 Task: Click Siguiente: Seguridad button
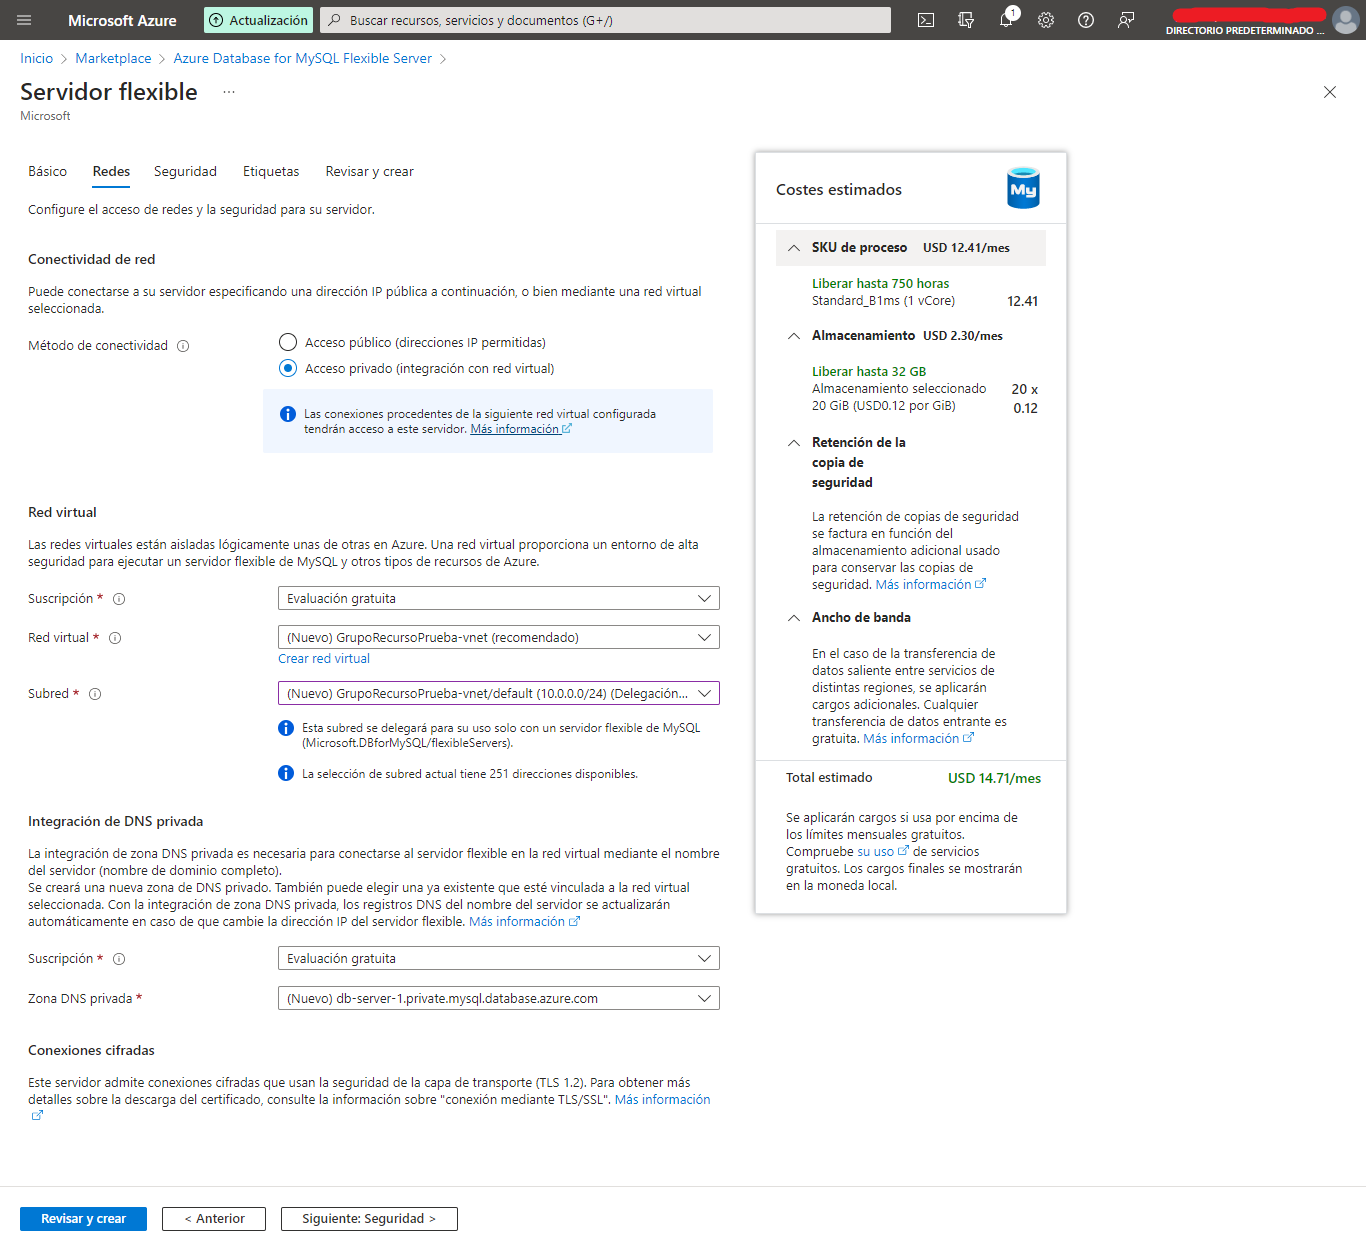coord(369,1219)
